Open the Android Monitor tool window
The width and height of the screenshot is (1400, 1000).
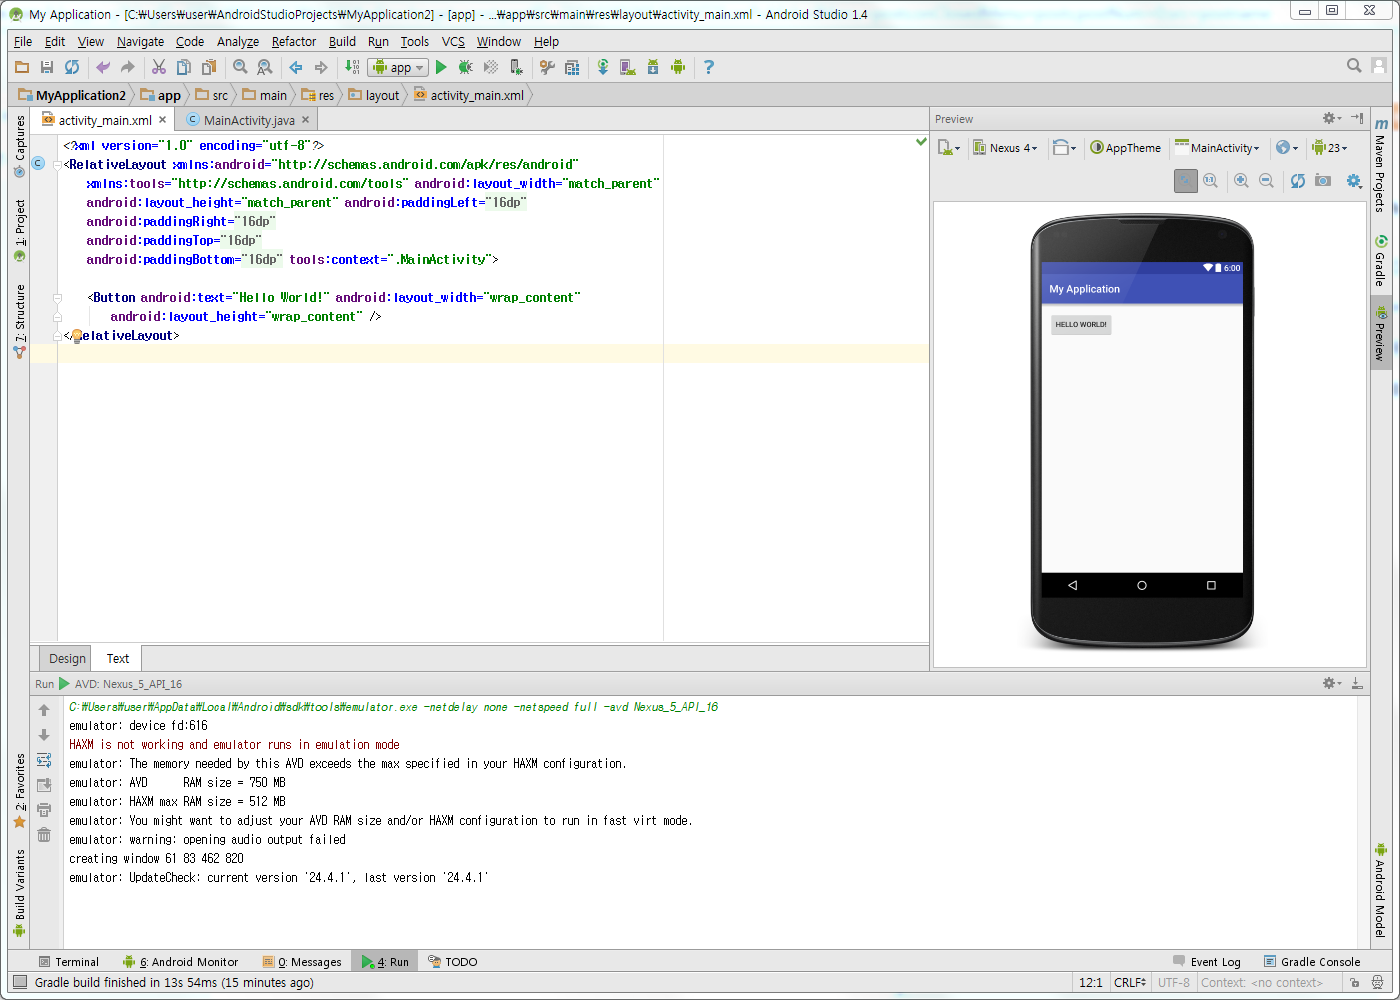[x=180, y=962]
